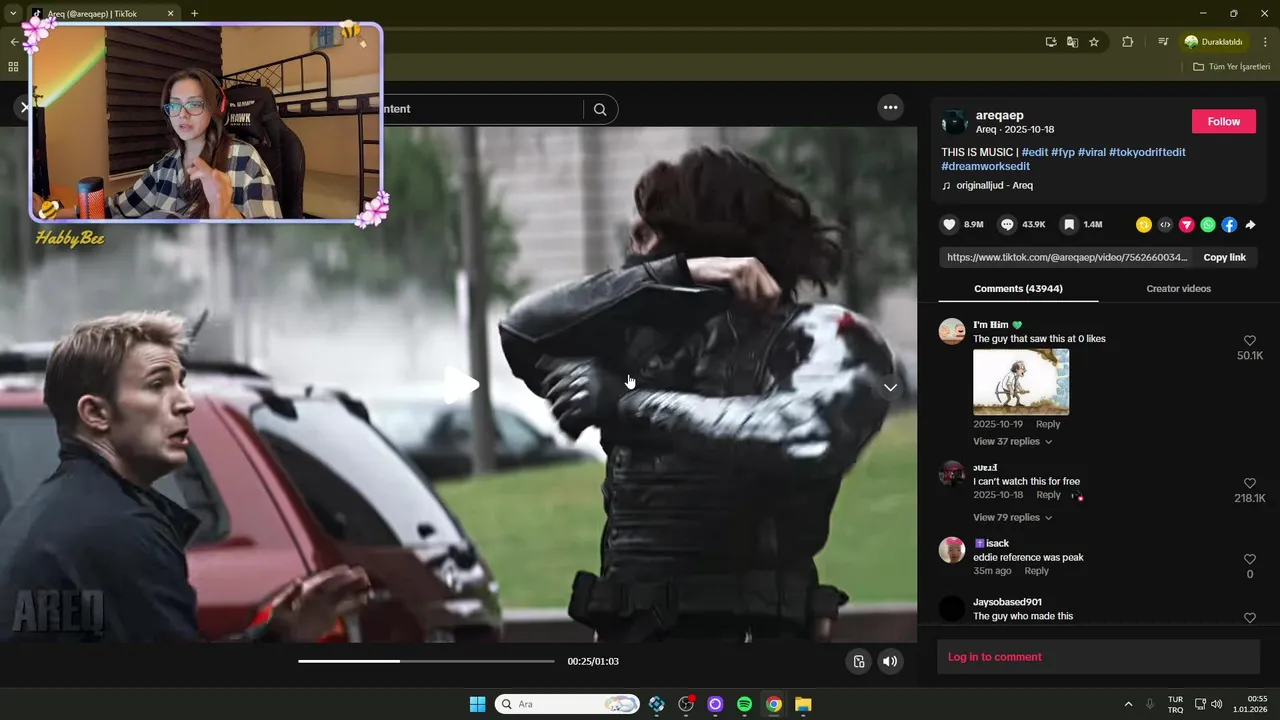Share the video via Facebook icon

point(1229,225)
